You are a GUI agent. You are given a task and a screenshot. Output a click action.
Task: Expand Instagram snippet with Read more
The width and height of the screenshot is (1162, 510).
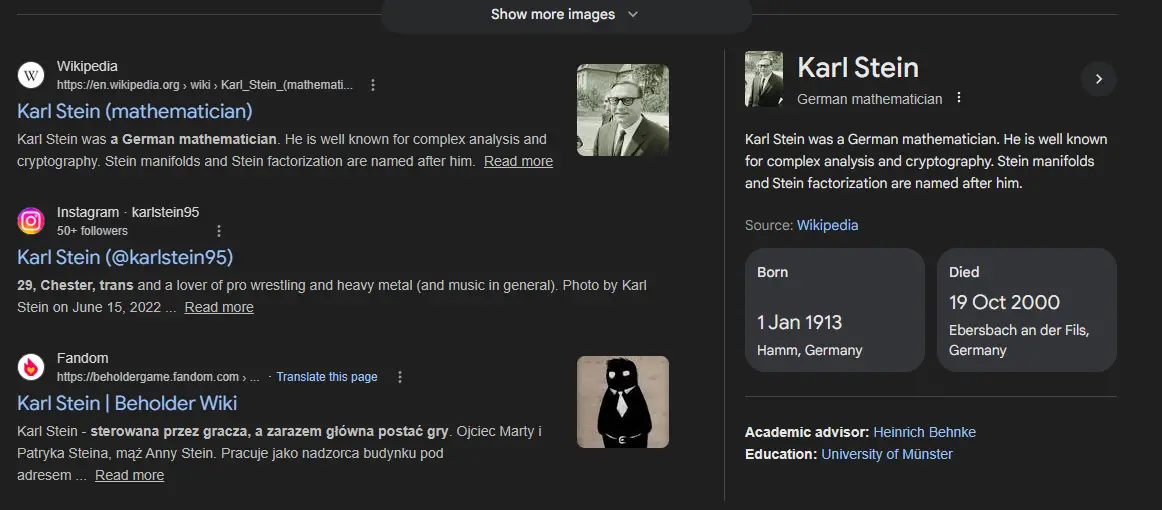click(x=219, y=307)
